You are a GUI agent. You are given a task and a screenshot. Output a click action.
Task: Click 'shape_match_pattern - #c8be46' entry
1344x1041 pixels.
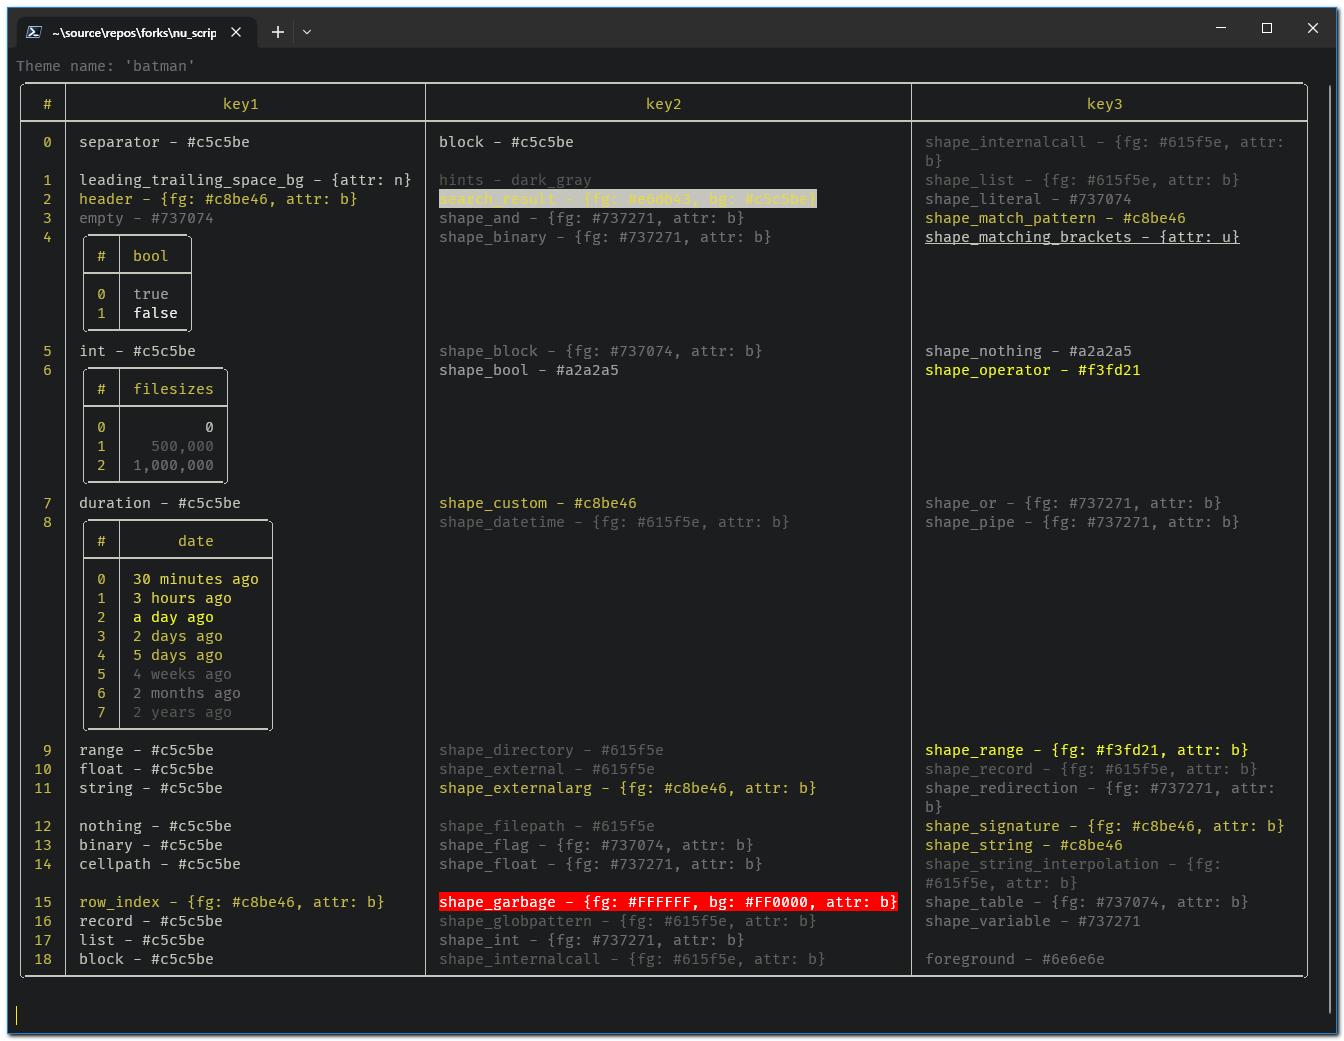pyautogui.click(x=1055, y=218)
